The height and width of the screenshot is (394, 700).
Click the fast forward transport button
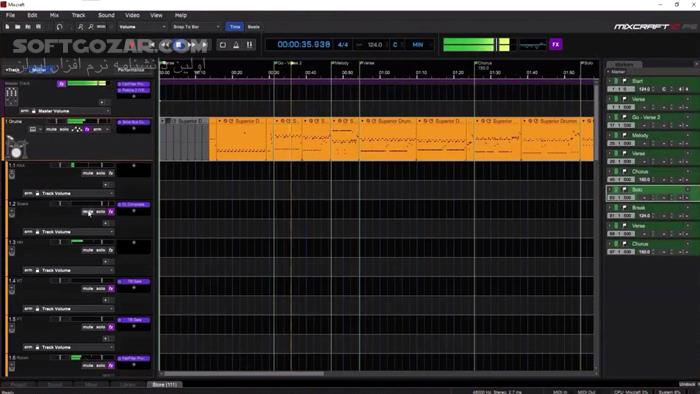pyautogui.click(x=192, y=45)
